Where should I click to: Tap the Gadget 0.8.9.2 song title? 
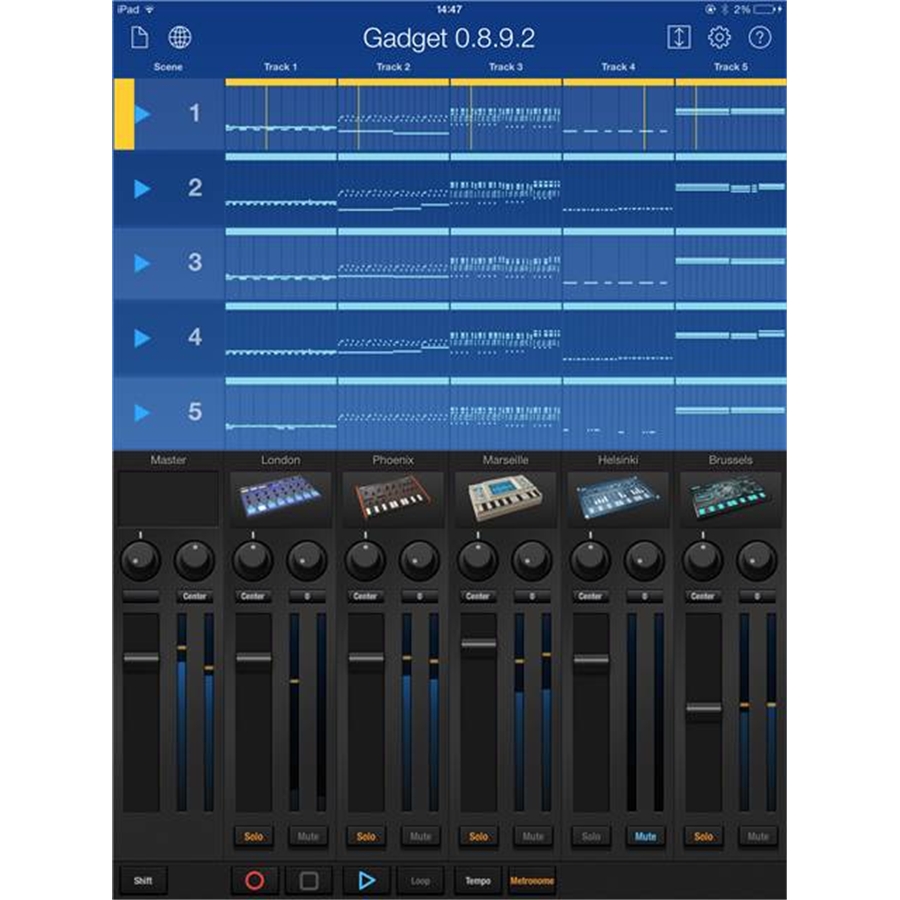click(x=449, y=38)
